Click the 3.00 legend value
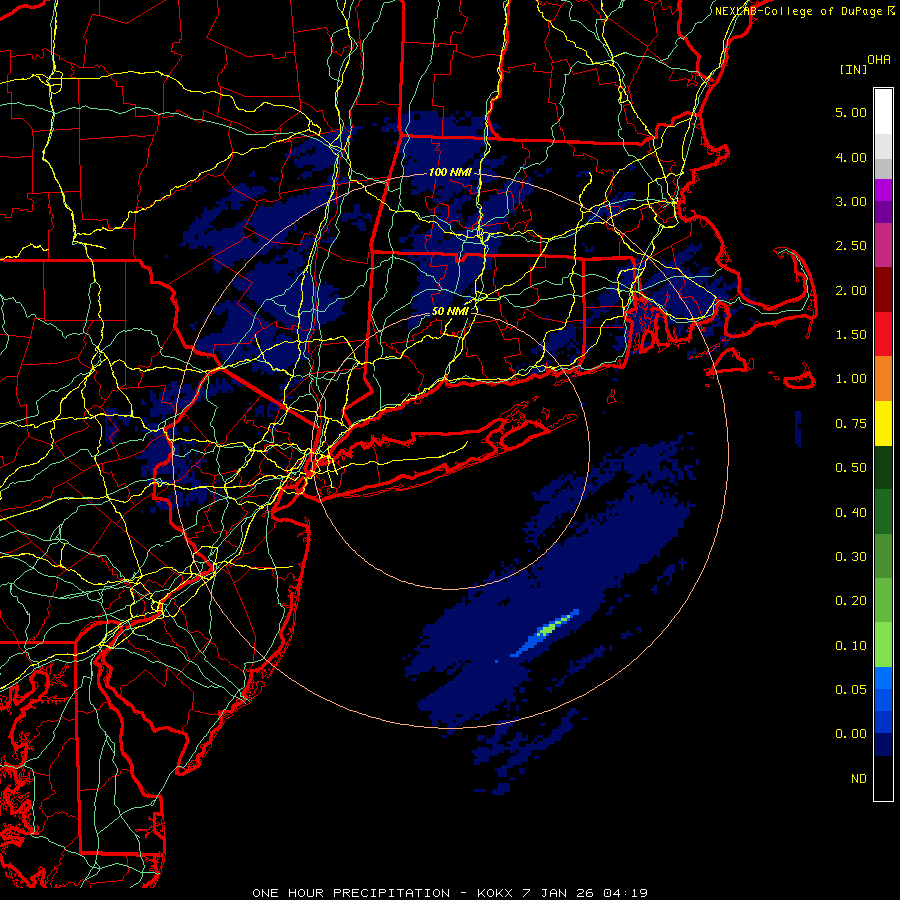 tap(851, 201)
